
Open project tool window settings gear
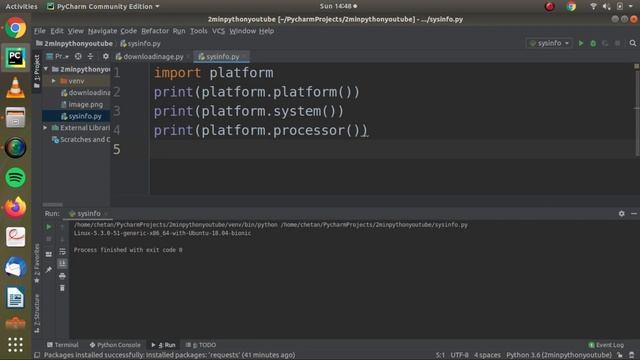(x=106, y=56)
